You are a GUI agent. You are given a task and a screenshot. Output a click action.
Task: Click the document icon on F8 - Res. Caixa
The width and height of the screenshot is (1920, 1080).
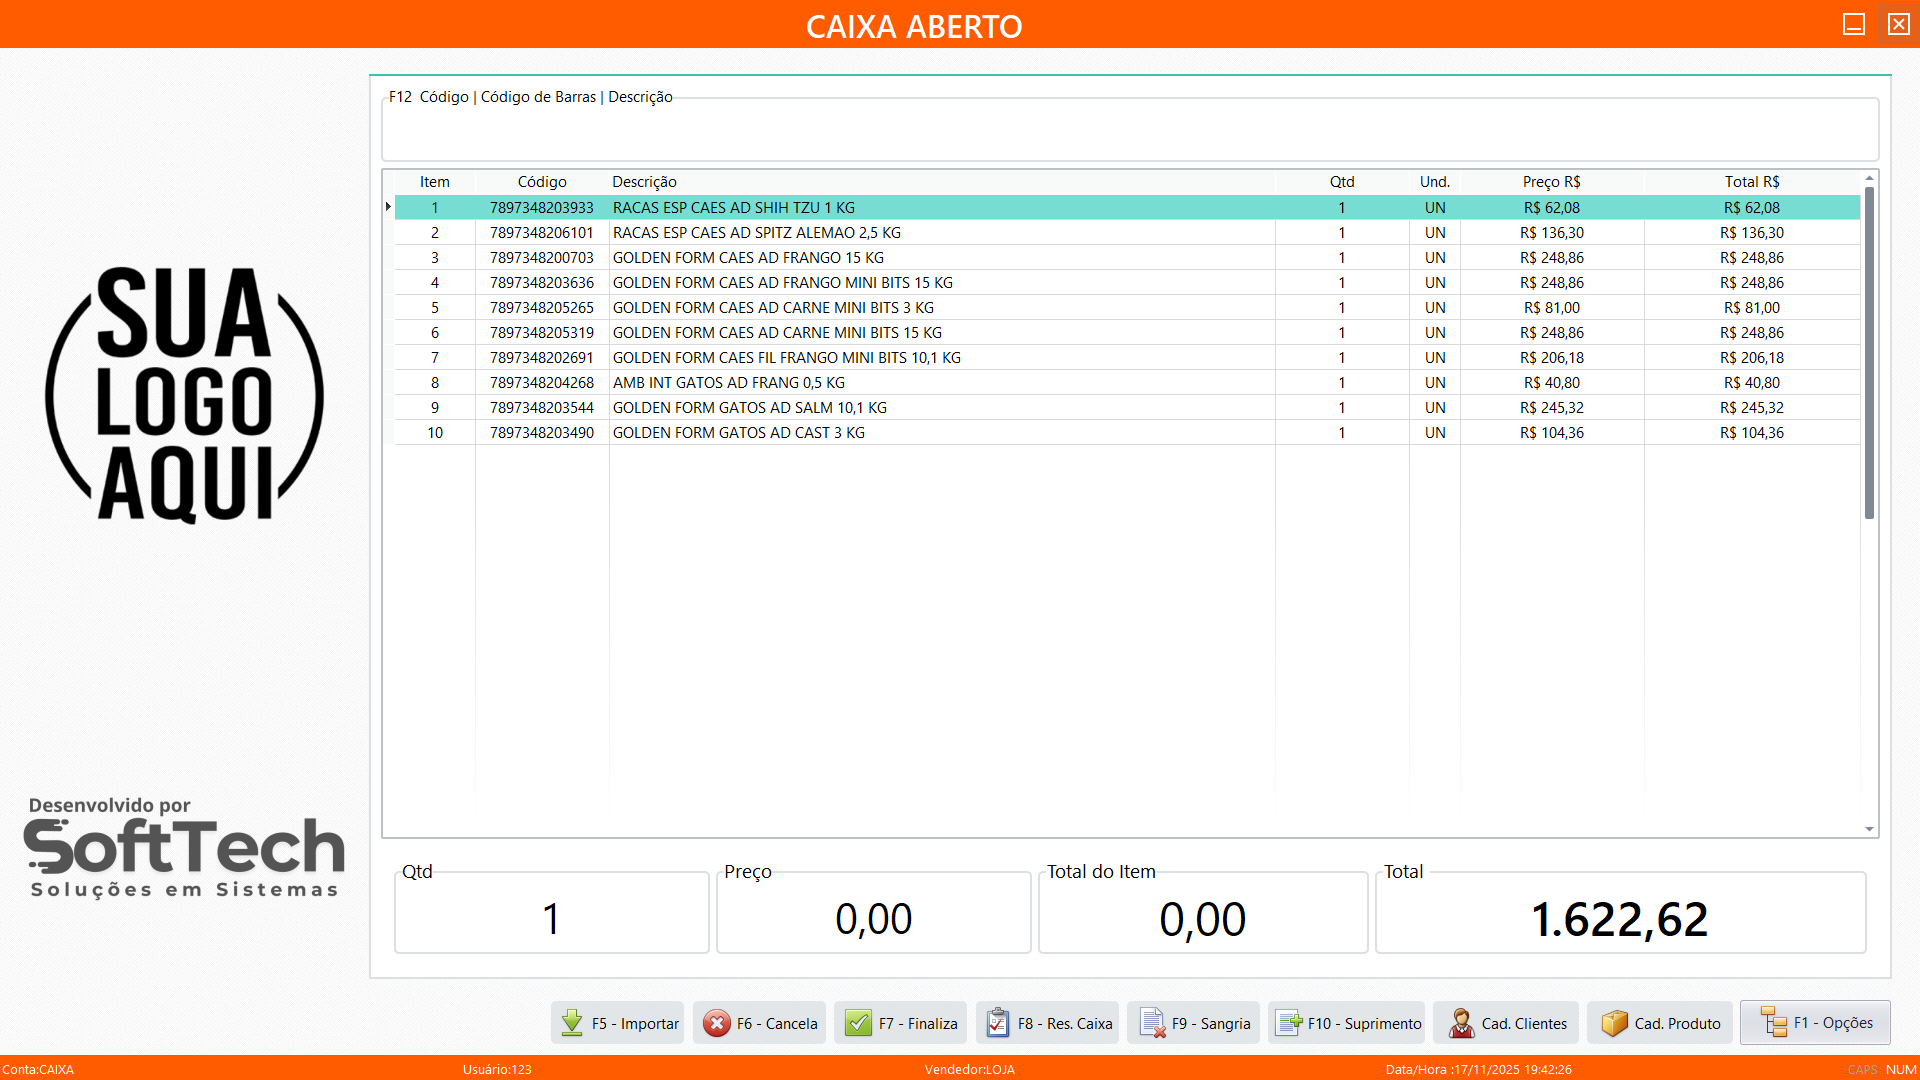point(997,1023)
